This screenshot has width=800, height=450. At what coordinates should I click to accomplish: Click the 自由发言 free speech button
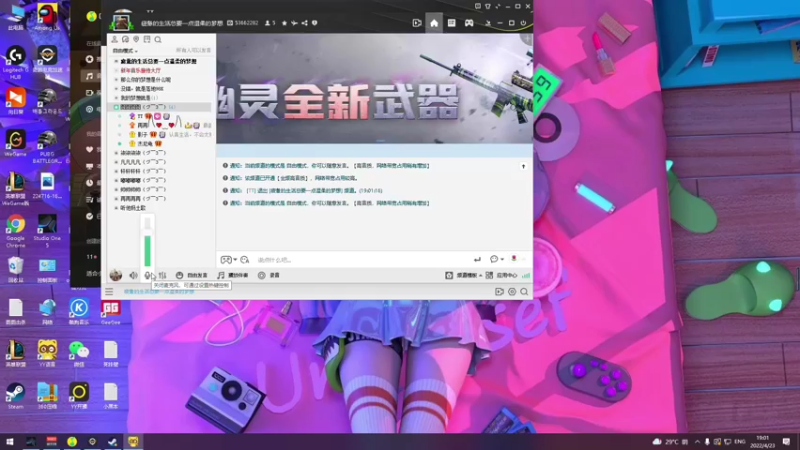point(192,276)
